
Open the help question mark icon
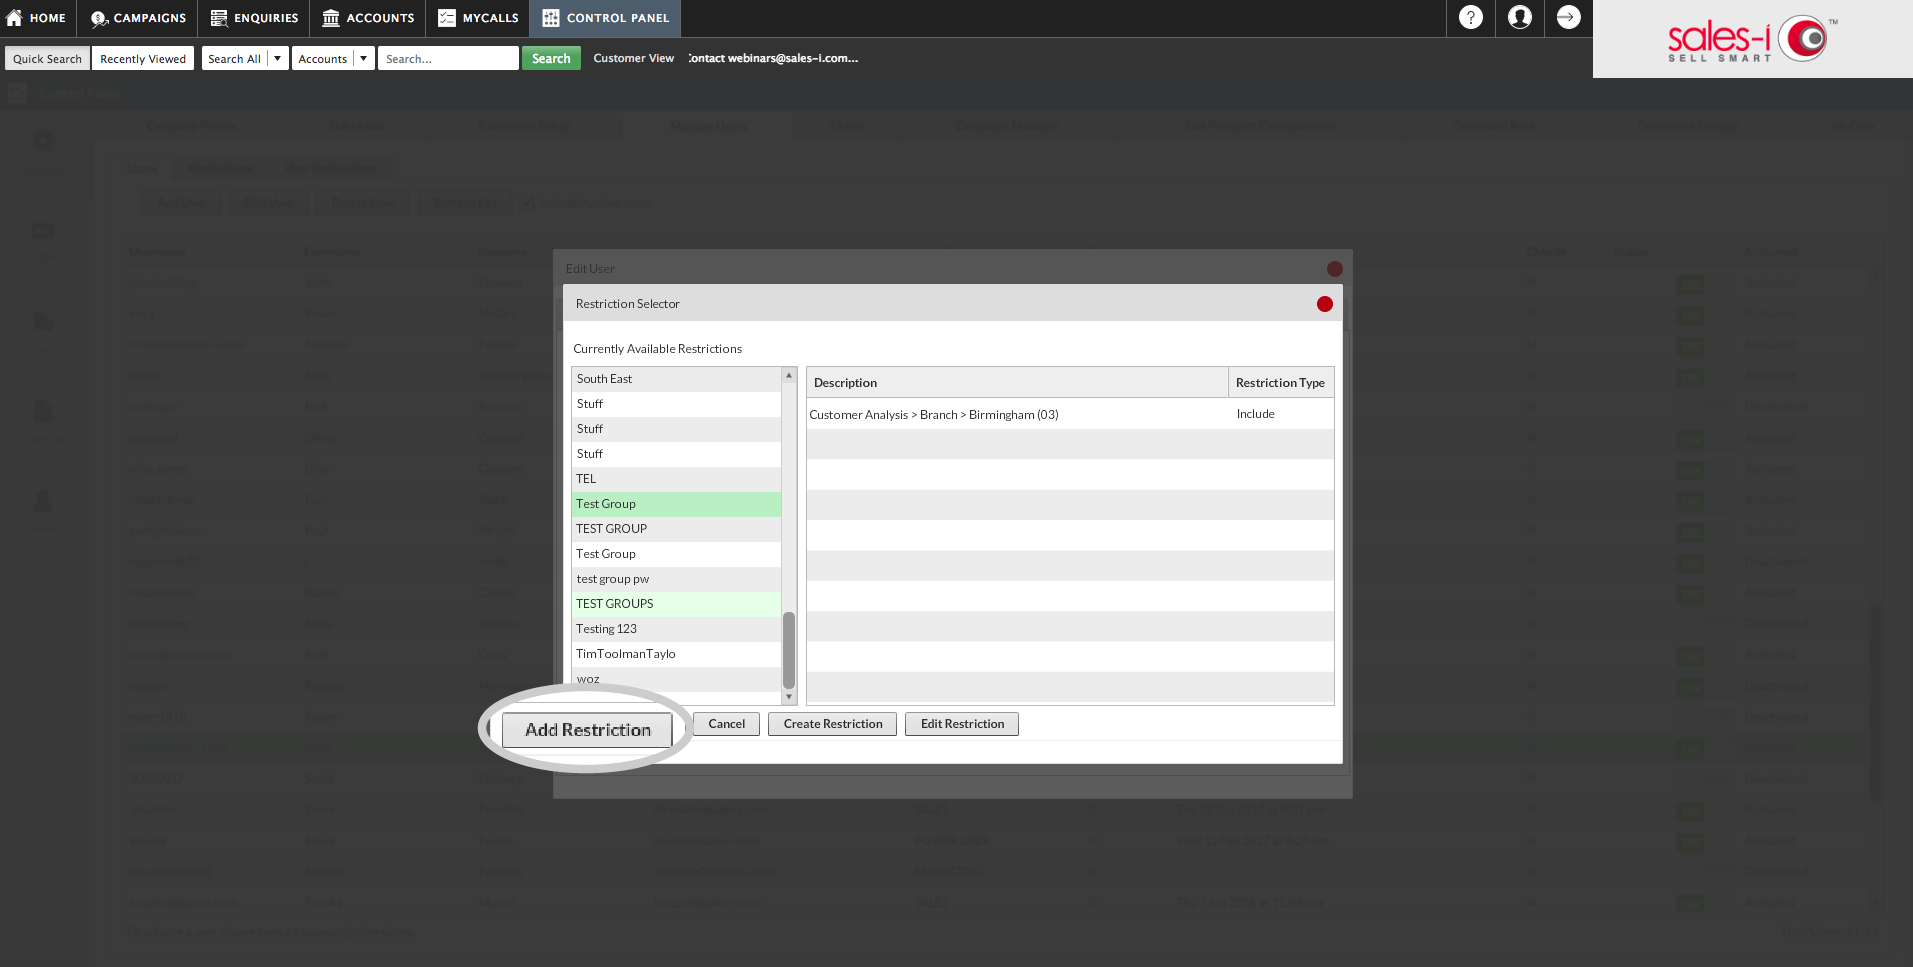point(1470,18)
